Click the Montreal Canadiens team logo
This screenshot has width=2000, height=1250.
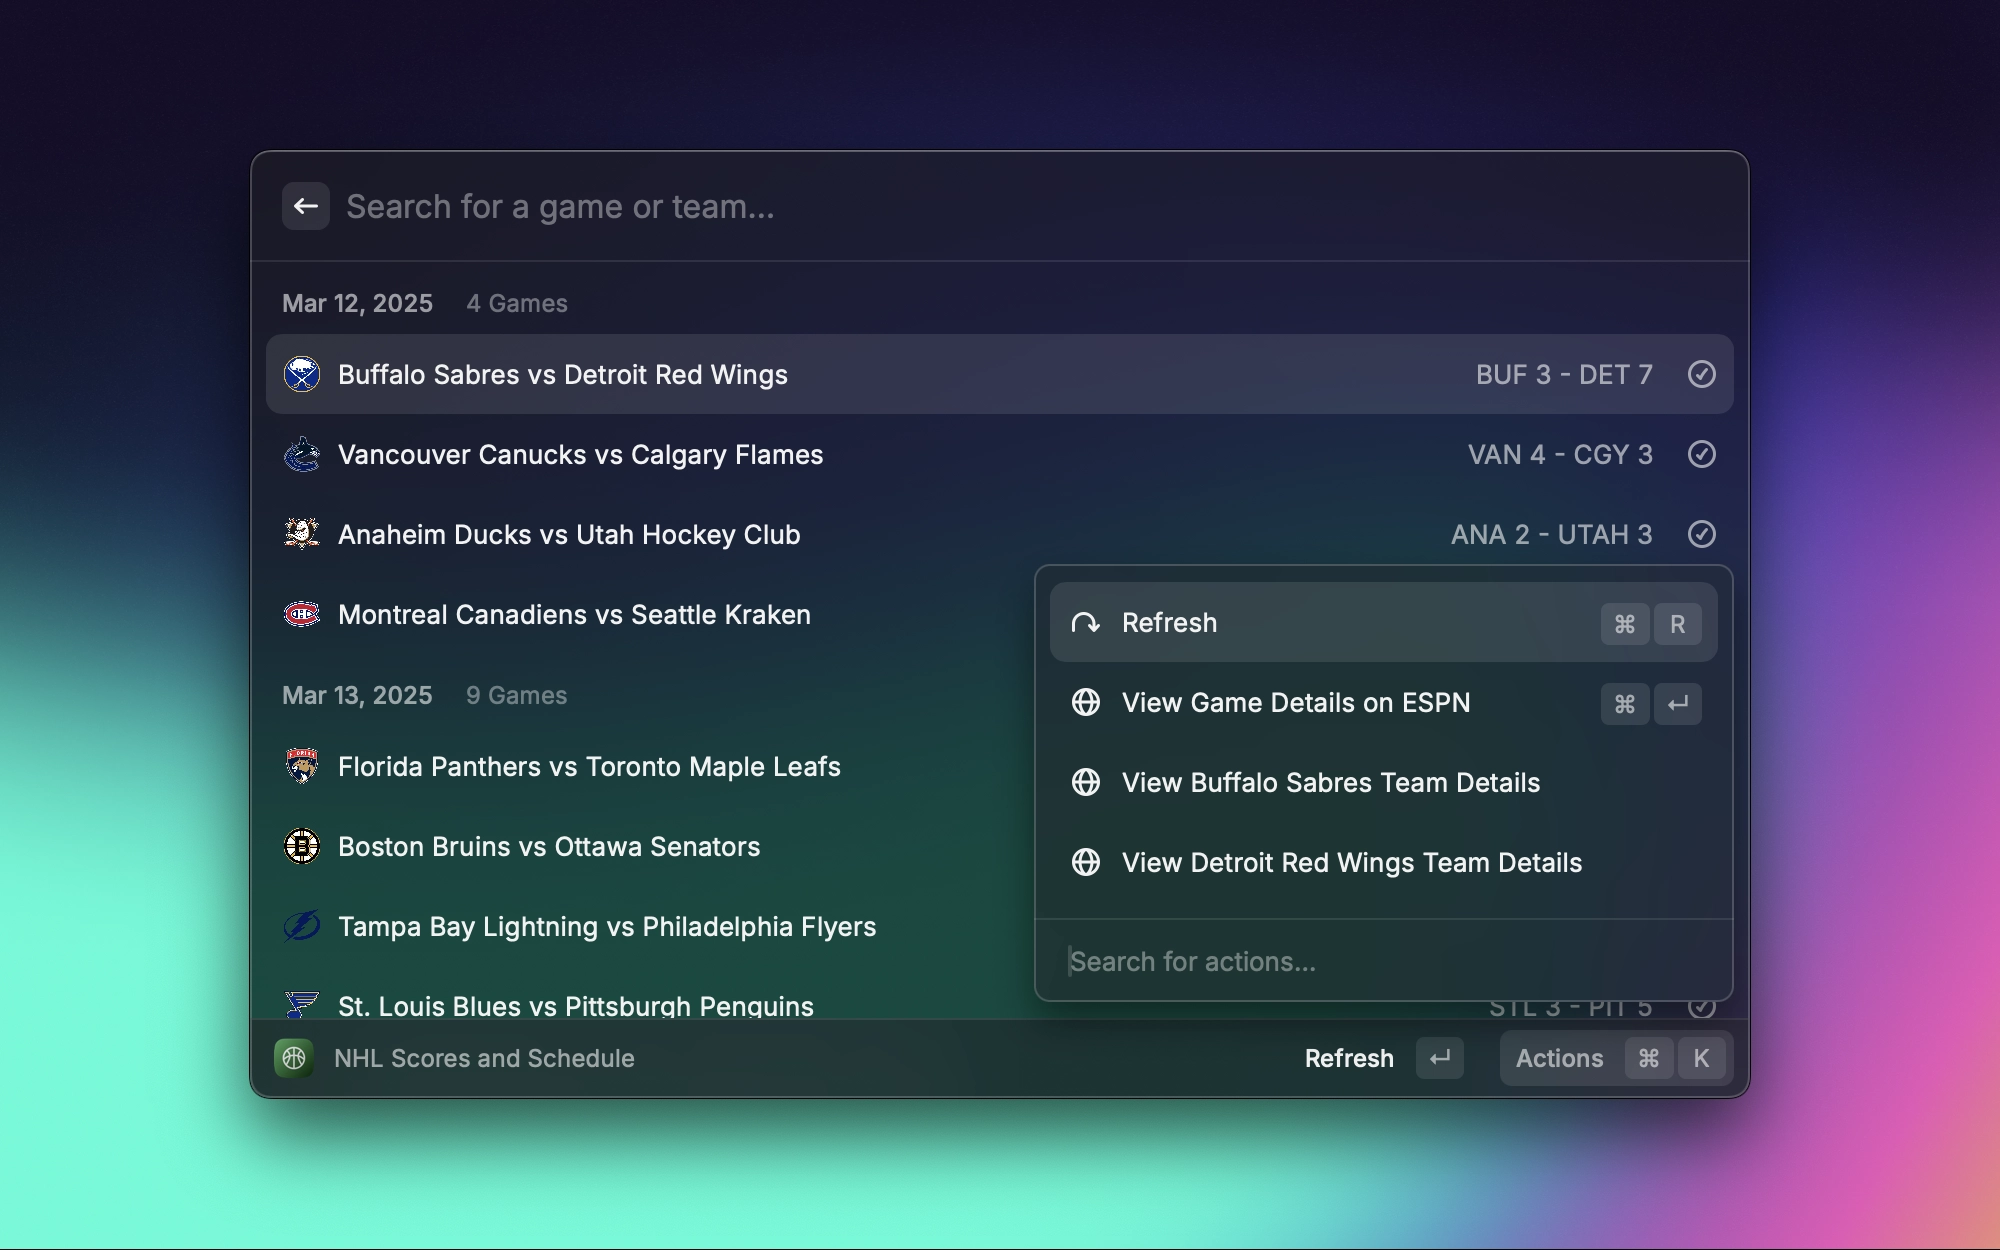301,614
